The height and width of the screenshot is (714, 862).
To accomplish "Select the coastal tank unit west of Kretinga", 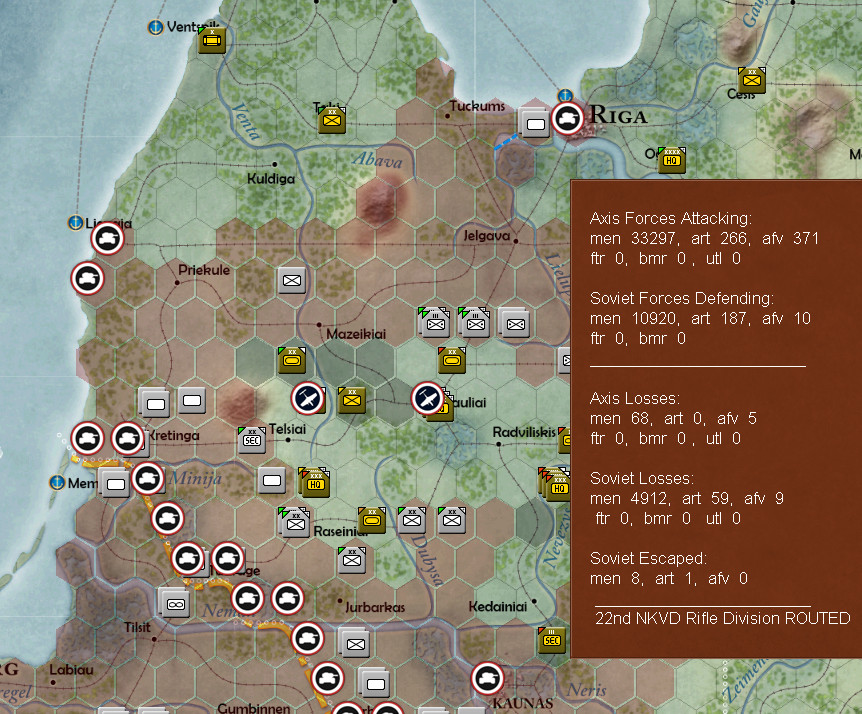I will pos(87,439).
